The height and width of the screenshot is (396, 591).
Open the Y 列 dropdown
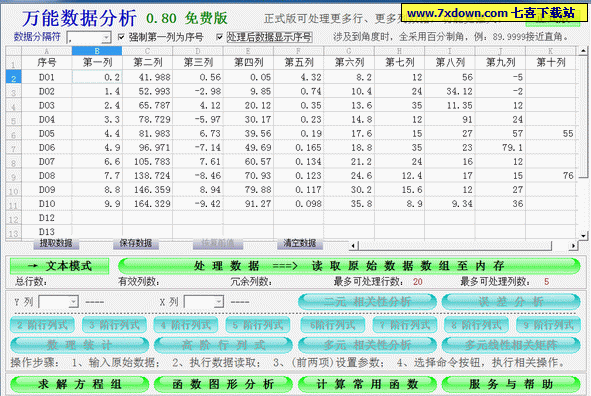coord(74,302)
